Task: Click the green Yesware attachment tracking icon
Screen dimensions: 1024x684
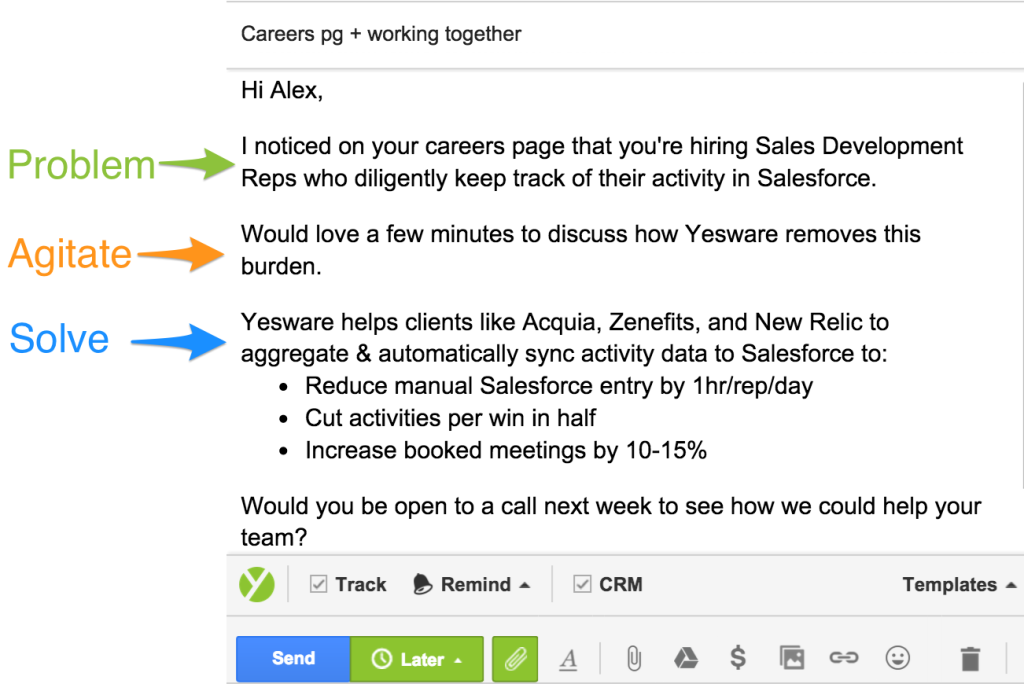Action: pos(514,659)
